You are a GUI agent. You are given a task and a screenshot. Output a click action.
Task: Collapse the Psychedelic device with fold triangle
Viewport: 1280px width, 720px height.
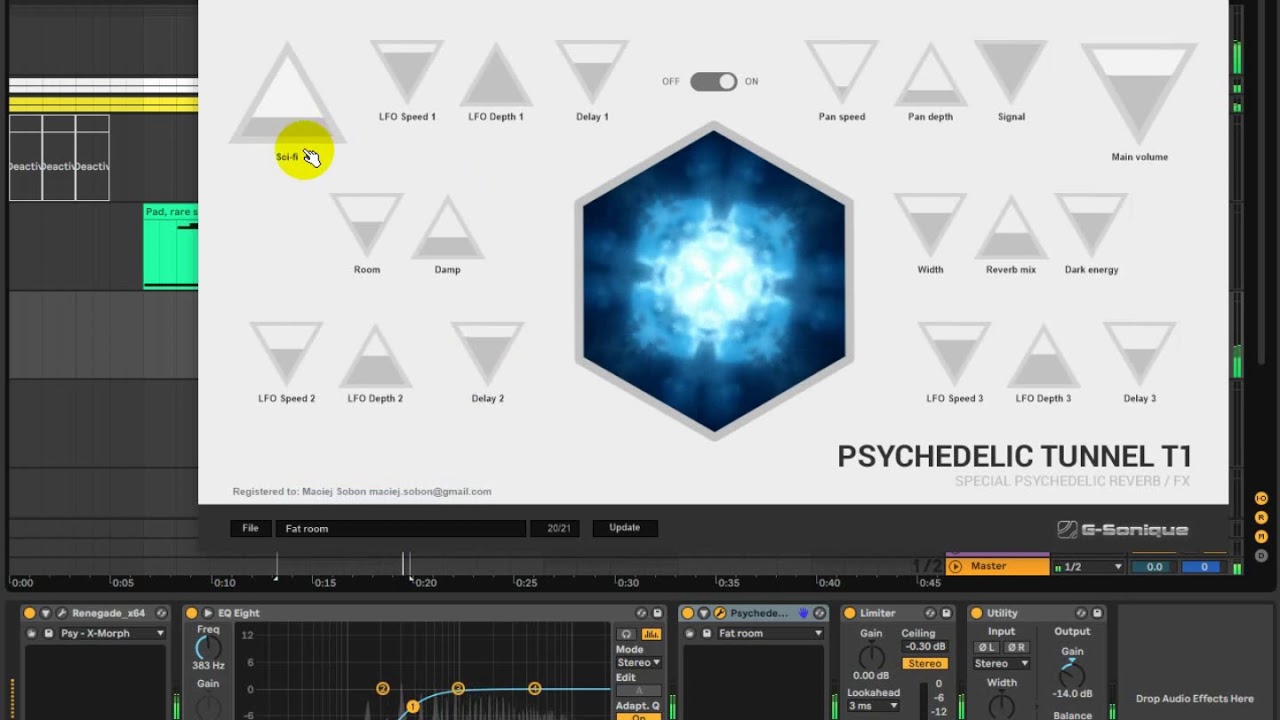coord(703,613)
